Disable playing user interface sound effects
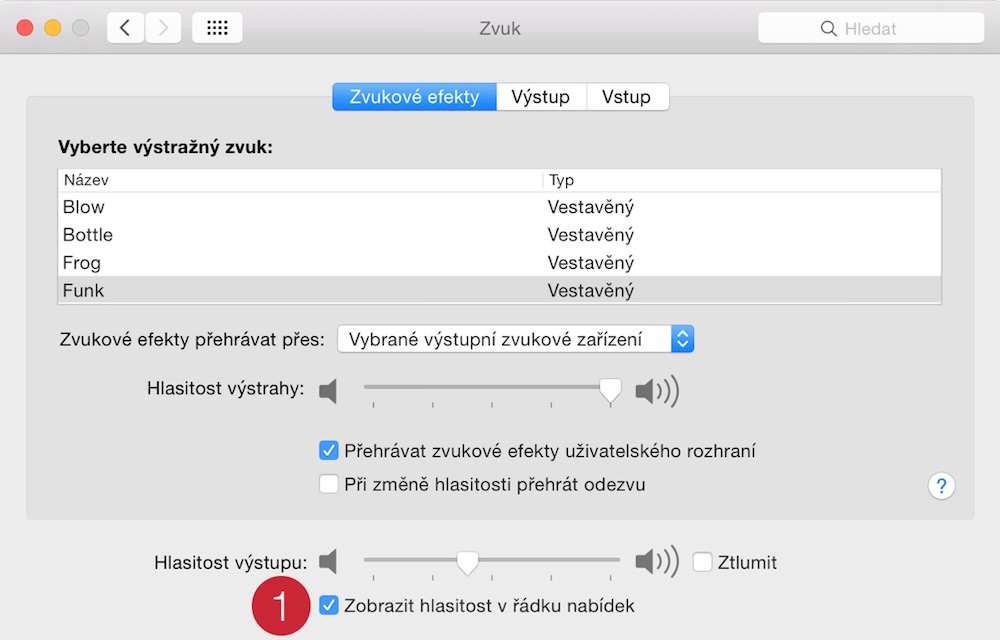The height and width of the screenshot is (640, 1000). [329, 451]
